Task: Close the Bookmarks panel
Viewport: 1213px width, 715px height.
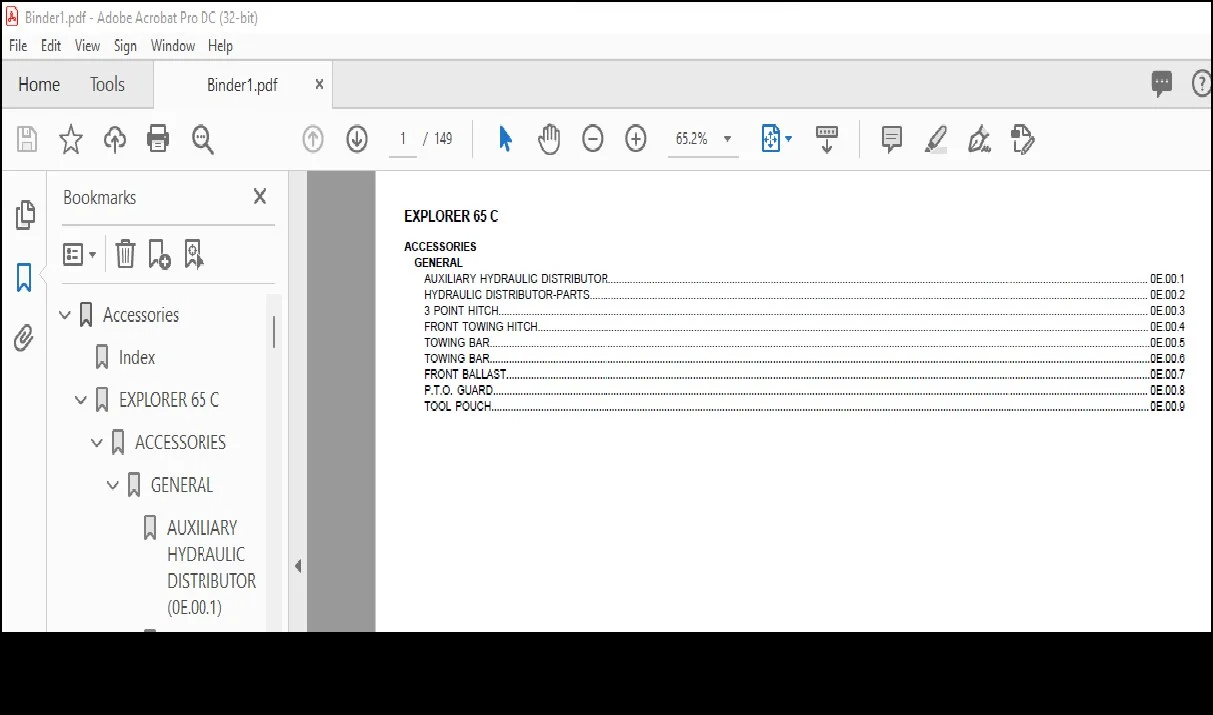Action: point(260,197)
